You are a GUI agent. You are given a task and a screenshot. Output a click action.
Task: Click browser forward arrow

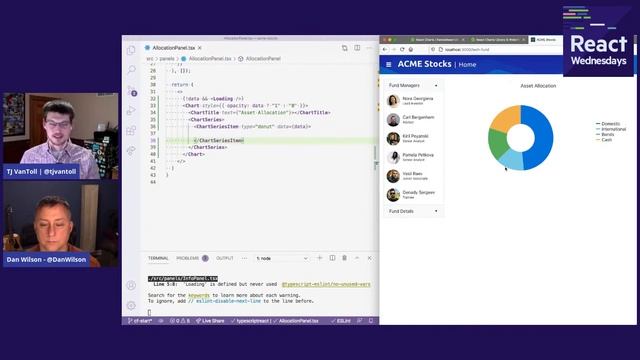(x=393, y=49)
